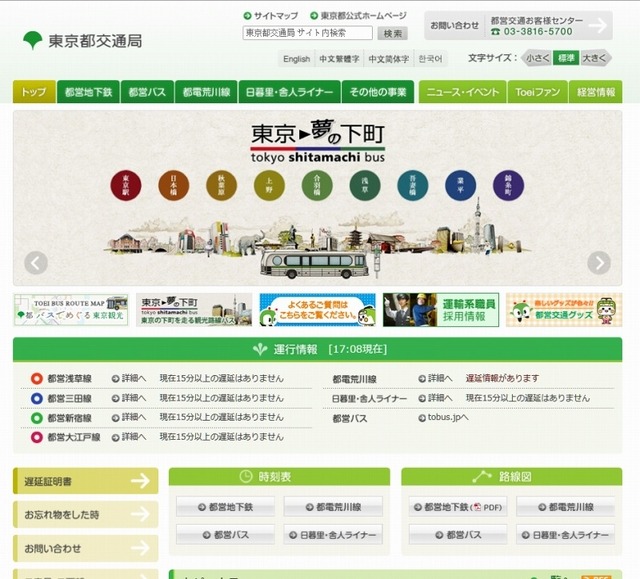Click the yellow 上野 circle in banner
Screen dimensions: 640x579
point(269,185)
